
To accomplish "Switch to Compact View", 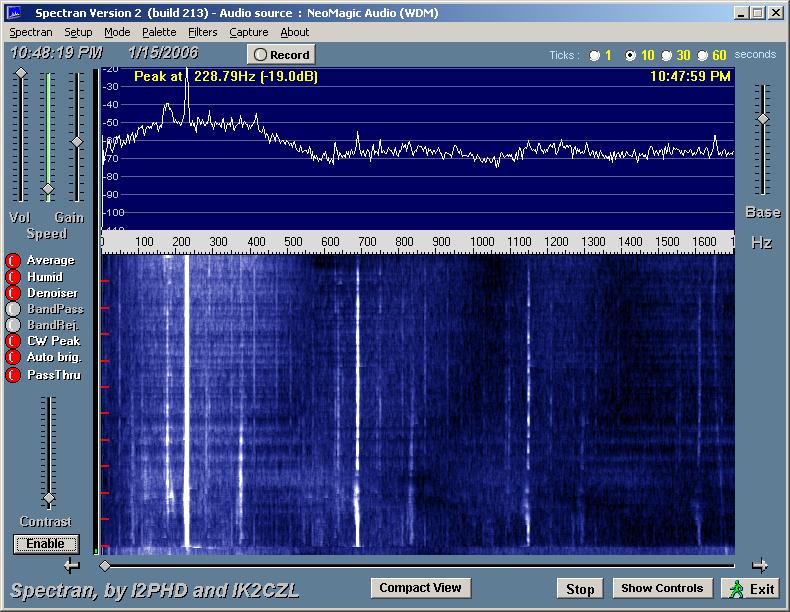I will (421, 588).
